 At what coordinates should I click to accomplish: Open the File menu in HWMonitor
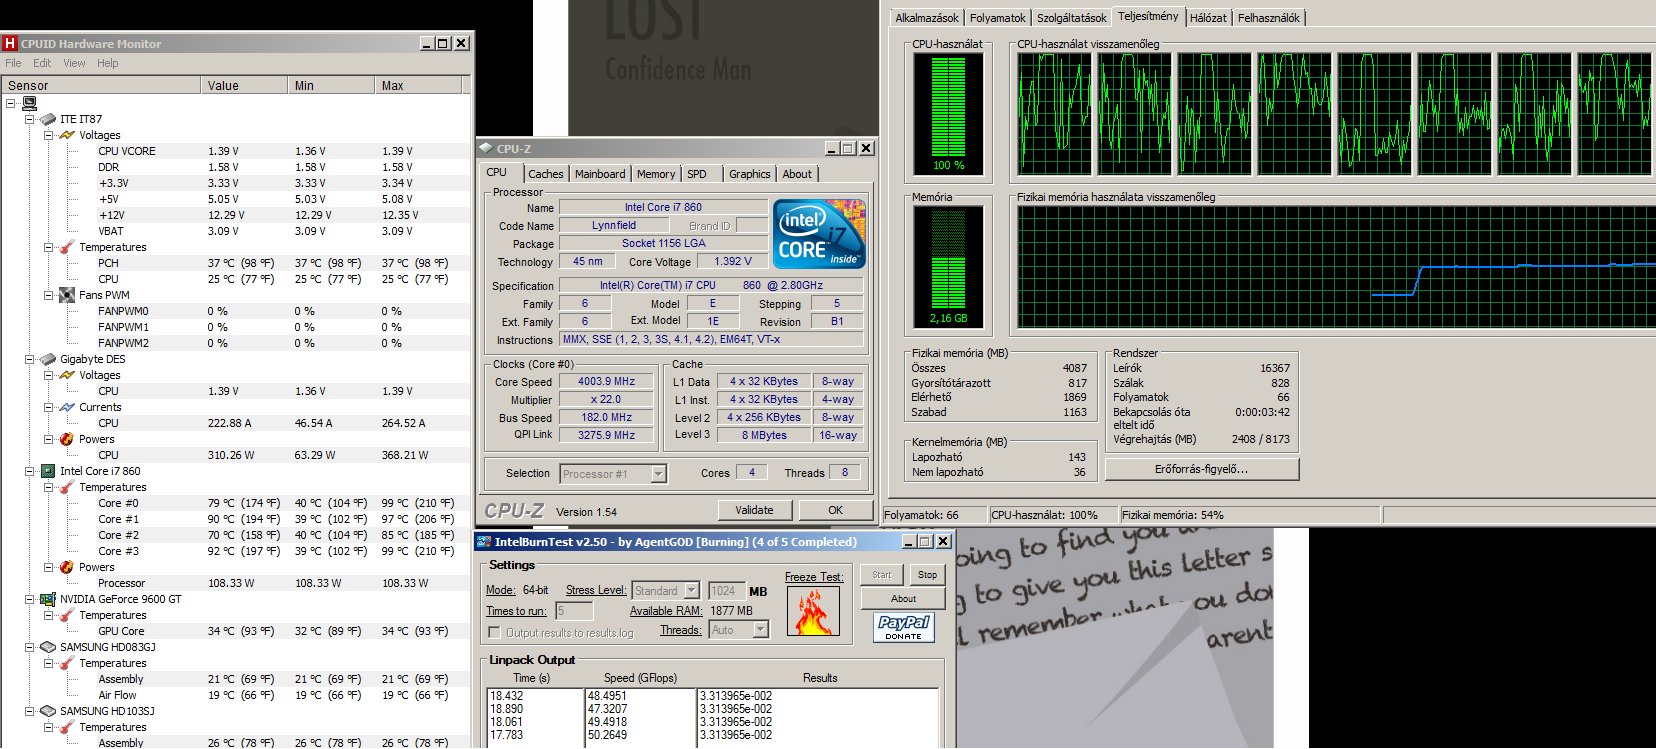[13, 63]
